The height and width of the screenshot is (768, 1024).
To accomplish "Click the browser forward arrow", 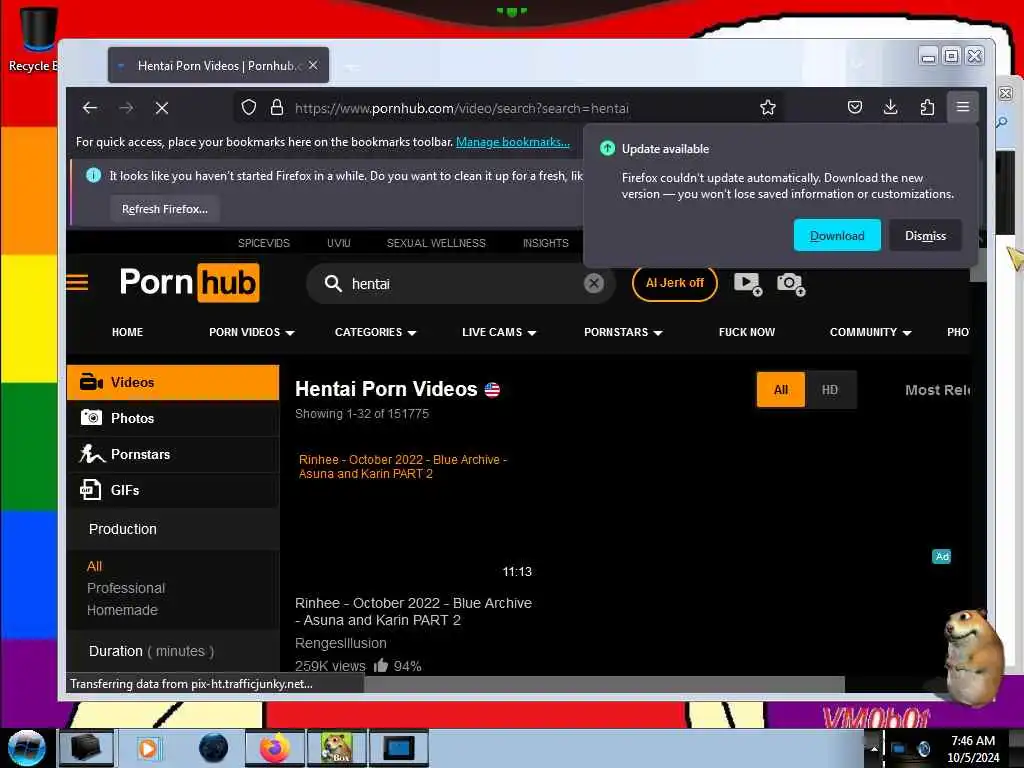I will [126, 108].
